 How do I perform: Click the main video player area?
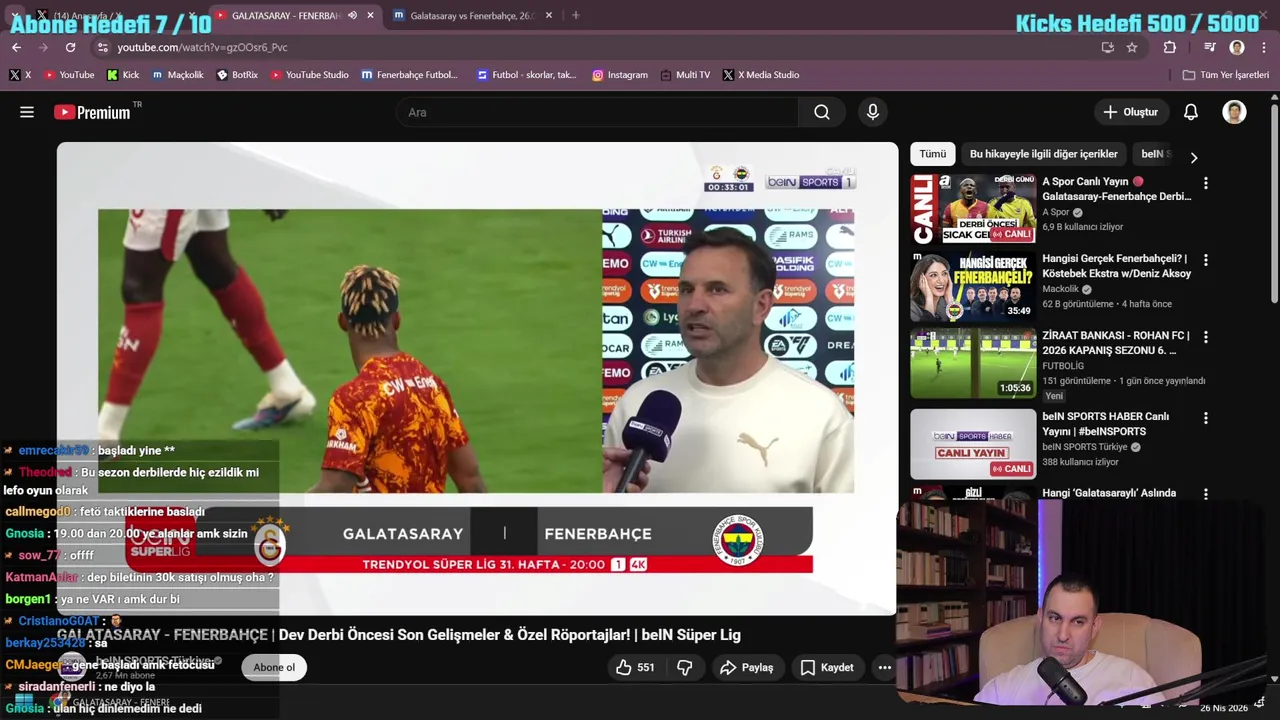[477, 378]
